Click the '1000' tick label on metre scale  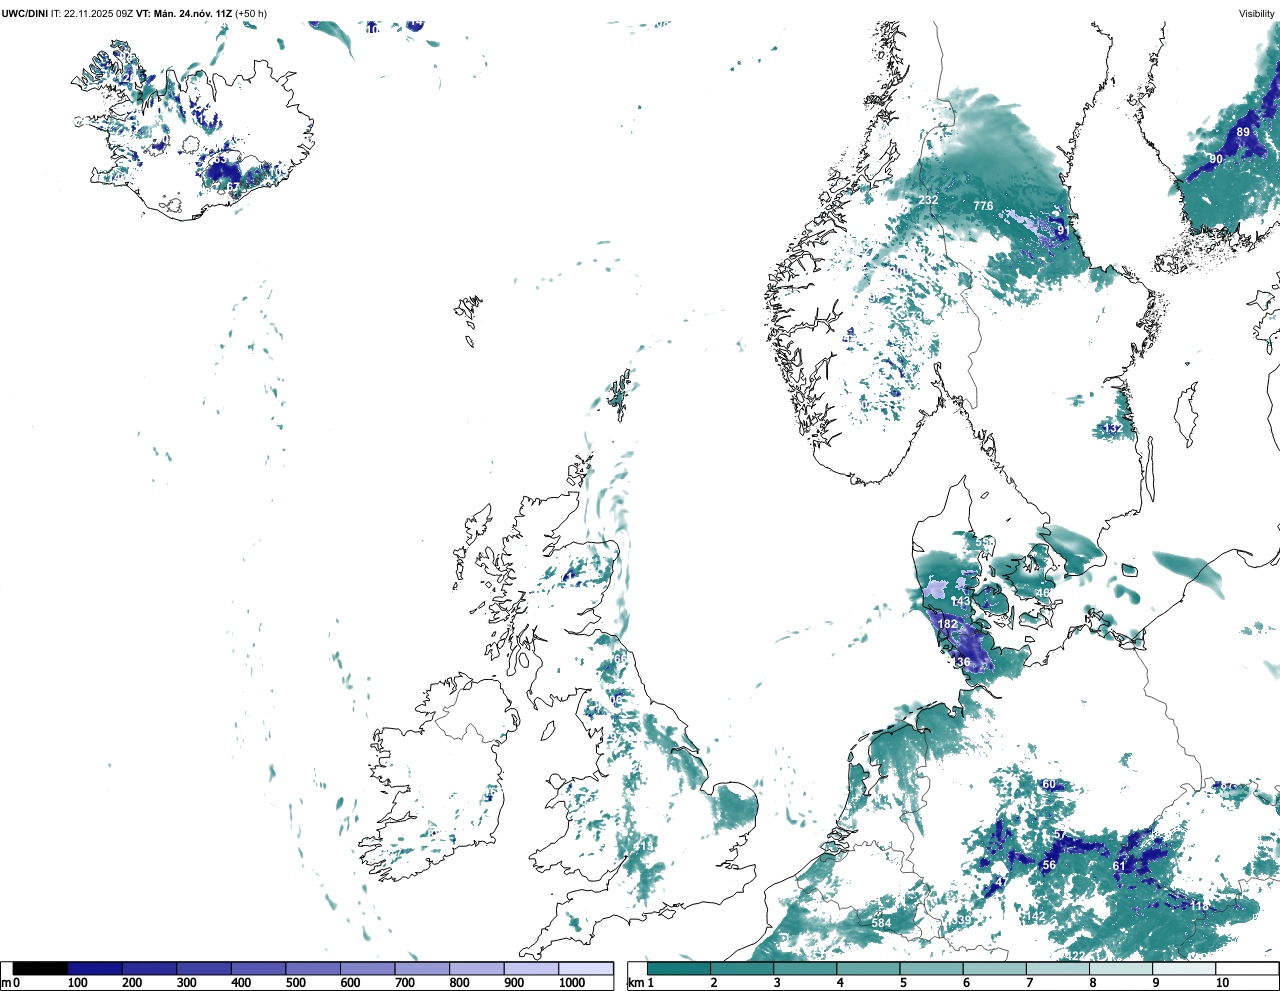tap(572, 983)
